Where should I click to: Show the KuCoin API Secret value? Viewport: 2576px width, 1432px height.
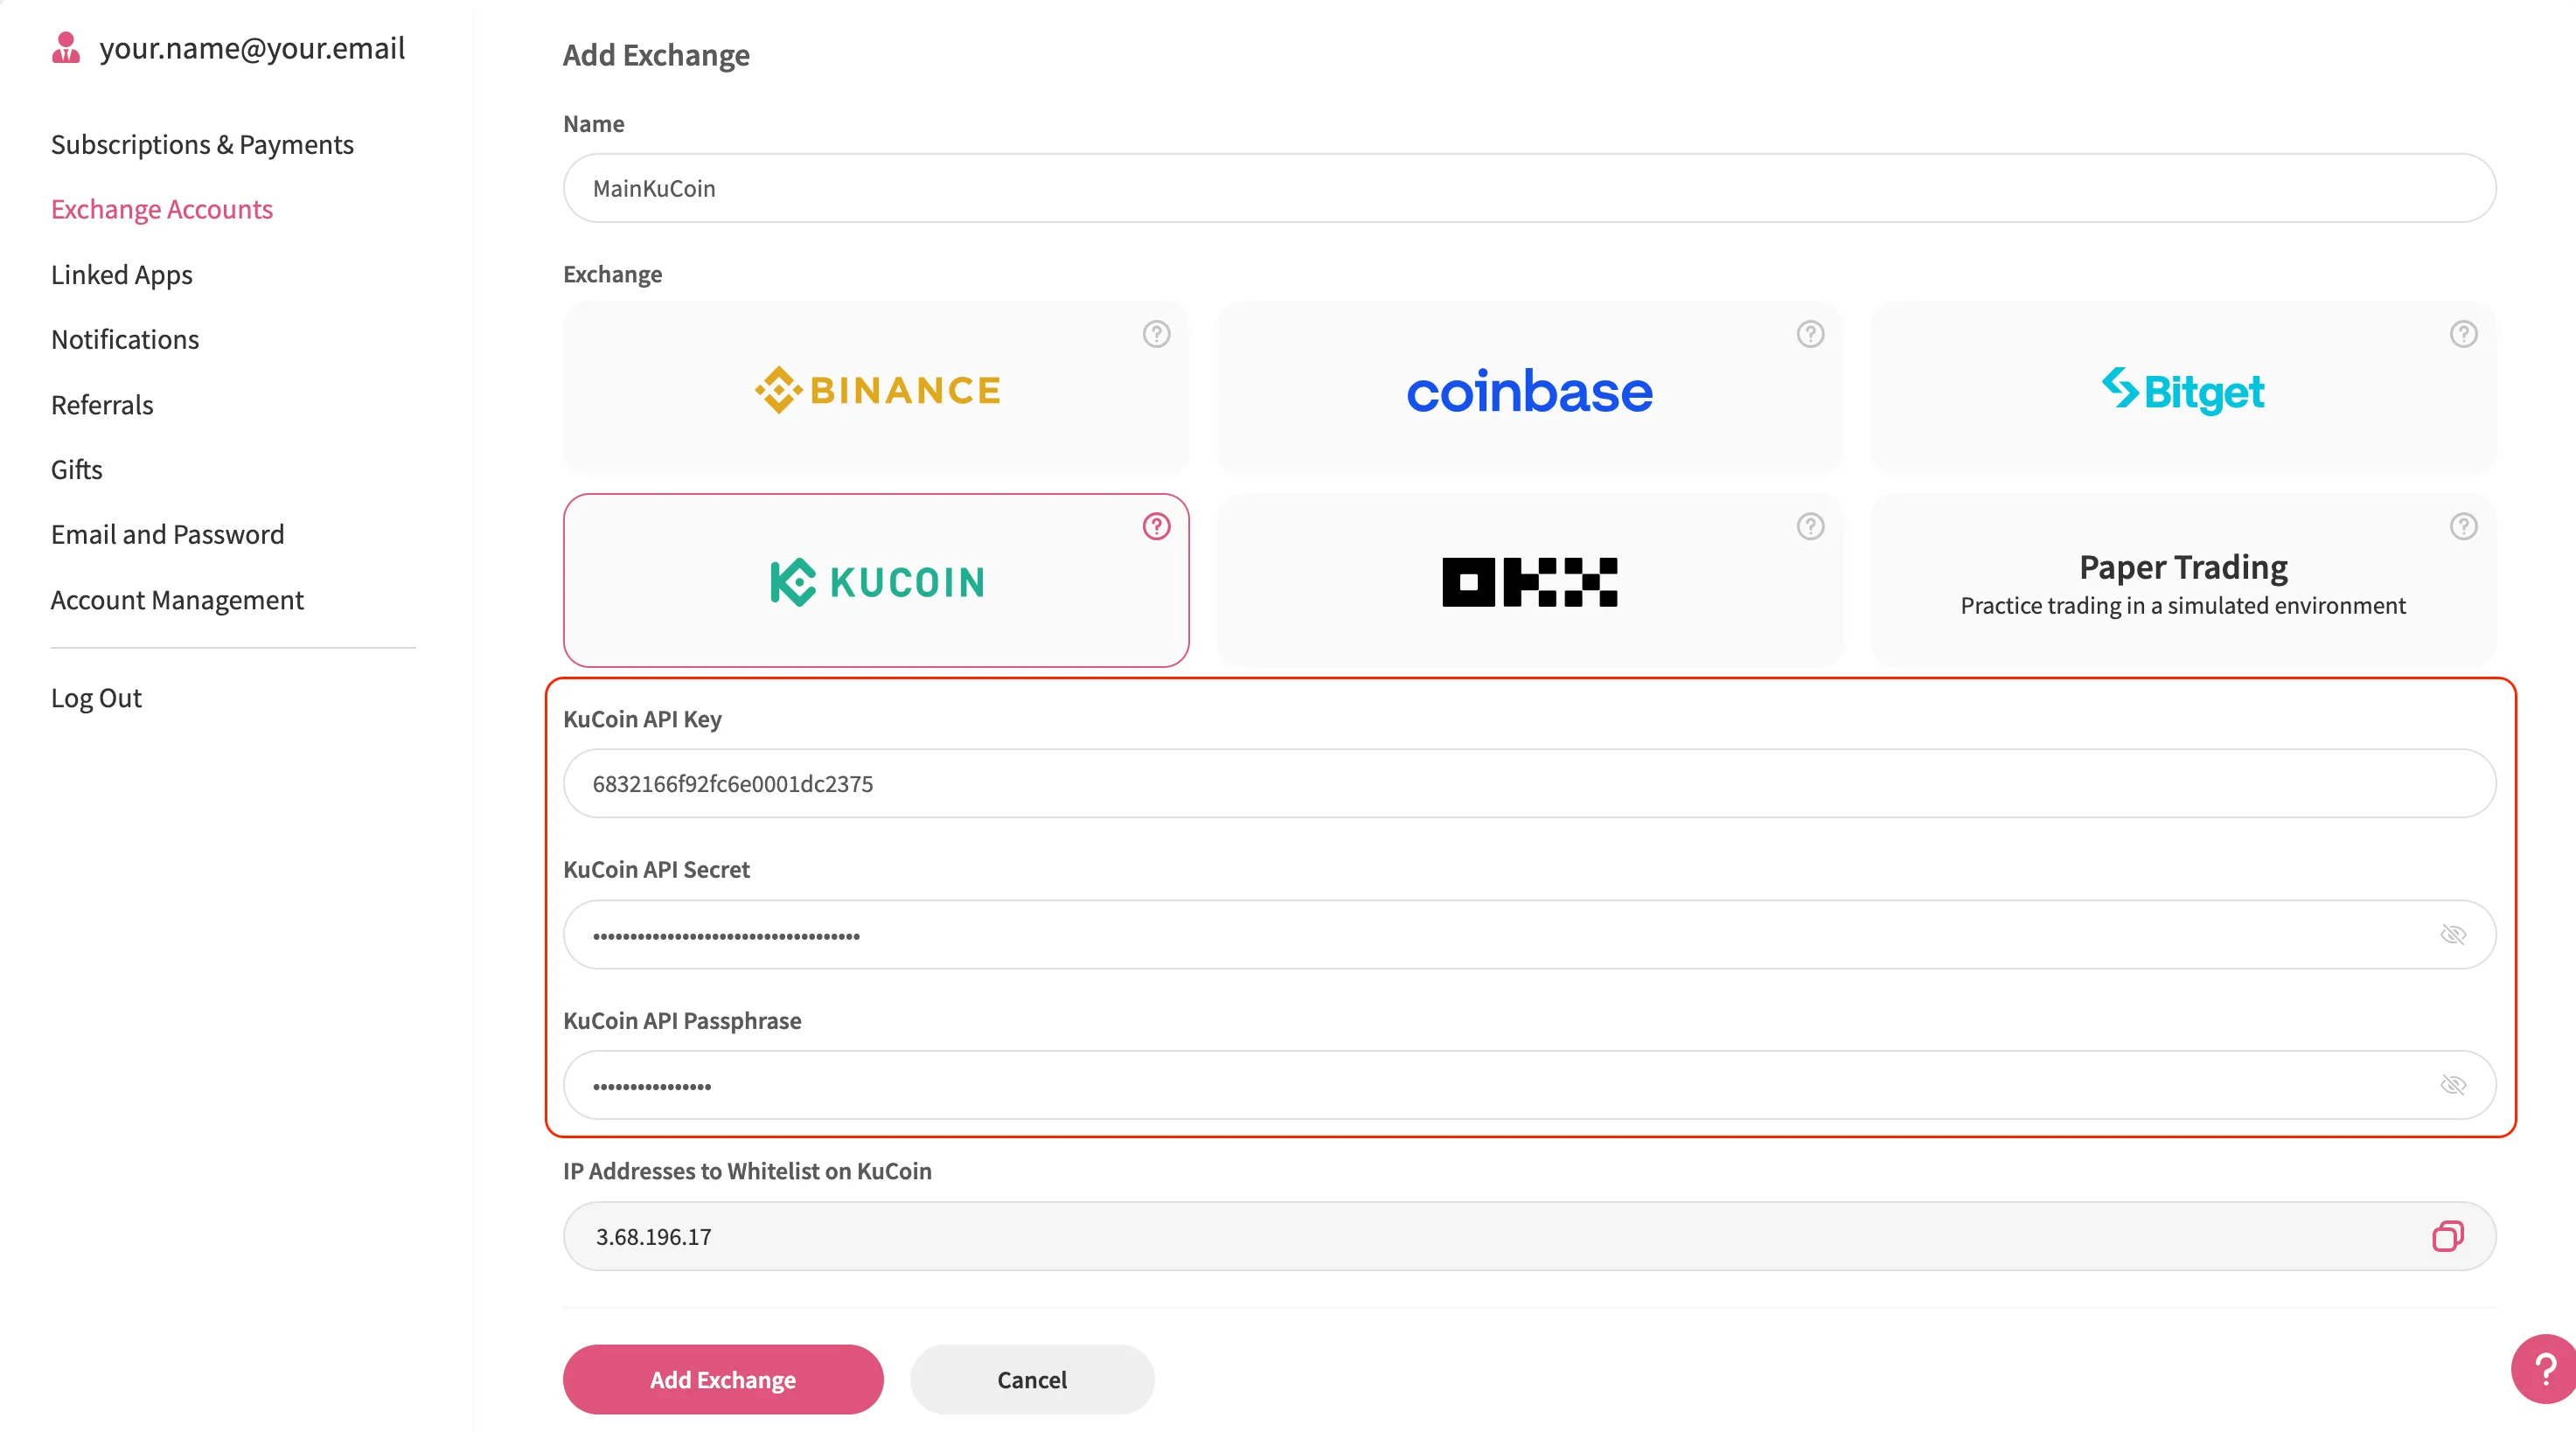tap(2453, 934)
